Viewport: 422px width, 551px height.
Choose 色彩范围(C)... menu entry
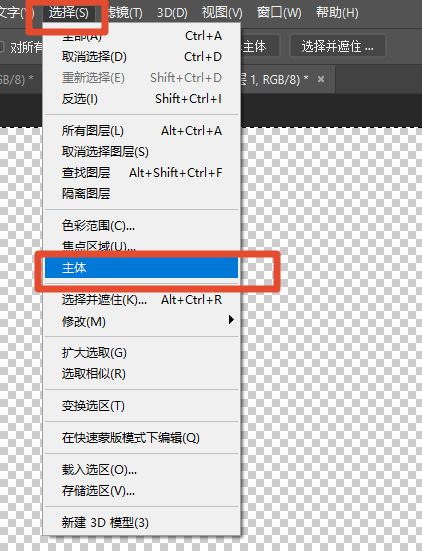point(142,226)
